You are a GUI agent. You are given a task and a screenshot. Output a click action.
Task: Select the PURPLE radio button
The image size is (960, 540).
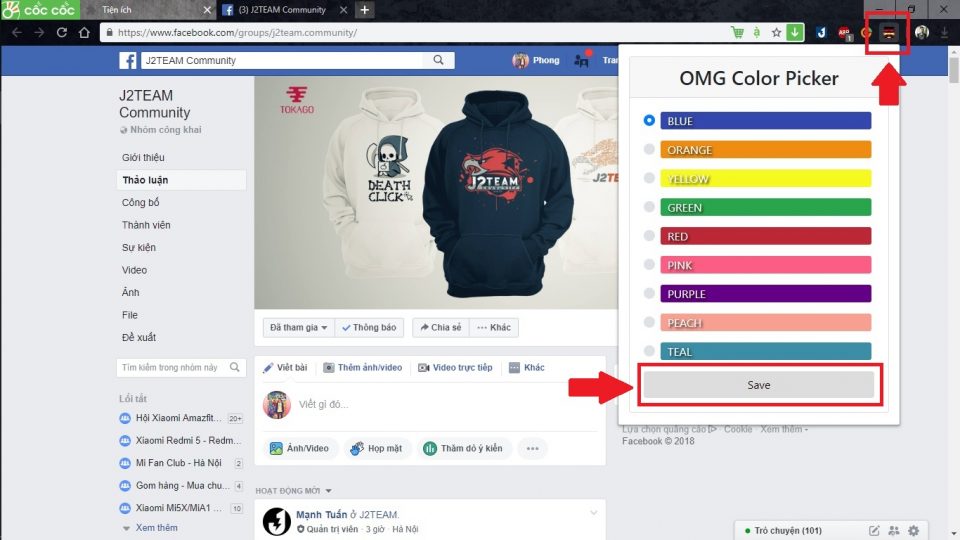pyautogui.click(x=649, y=293)
